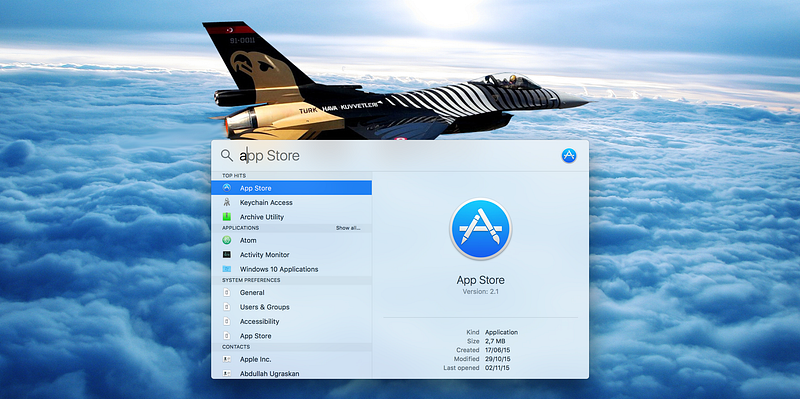The image size is (800, 399).
Task: Open Activity Monitor result
Action: pos(291,254)
